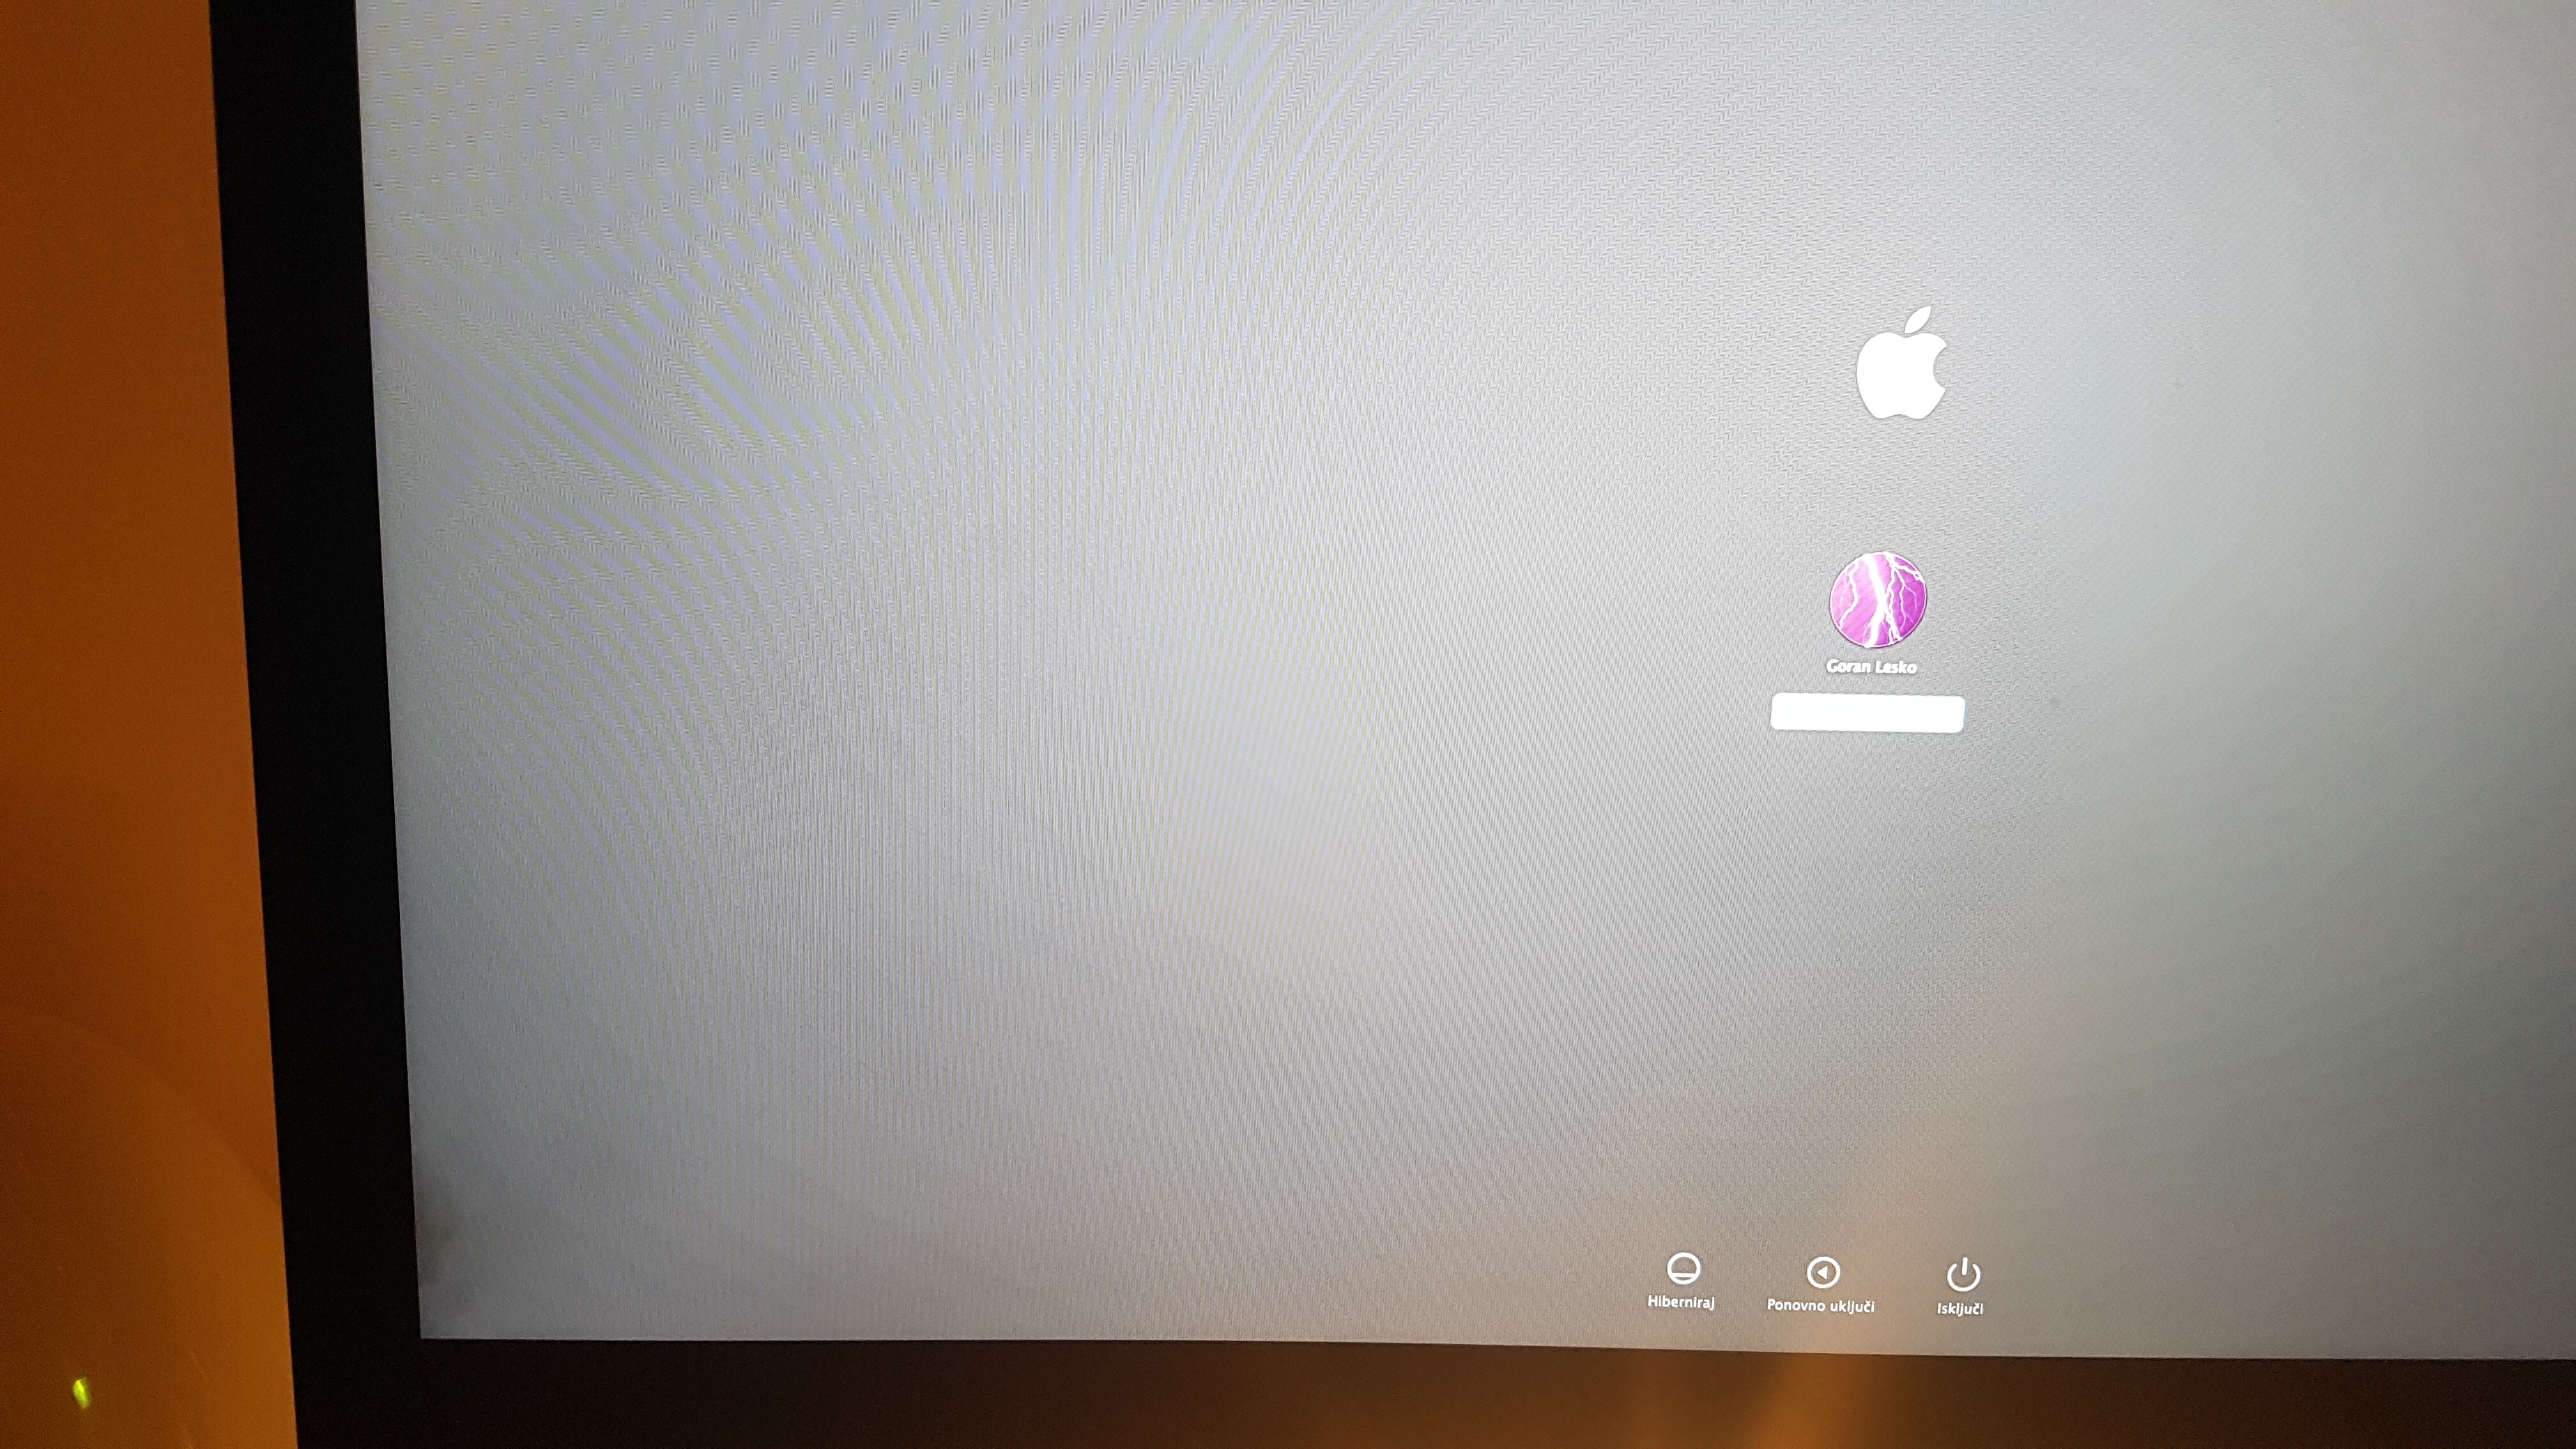
Task: Focus the password input field
Action: [1867, 713]
